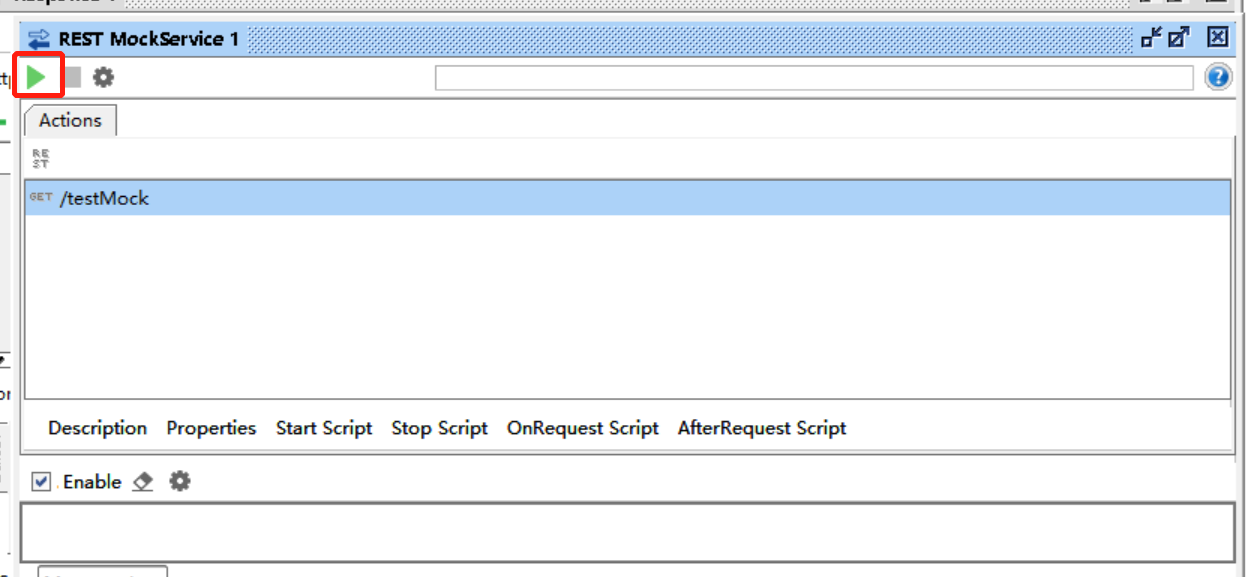Switch to the Actions tab

[70, 120]
